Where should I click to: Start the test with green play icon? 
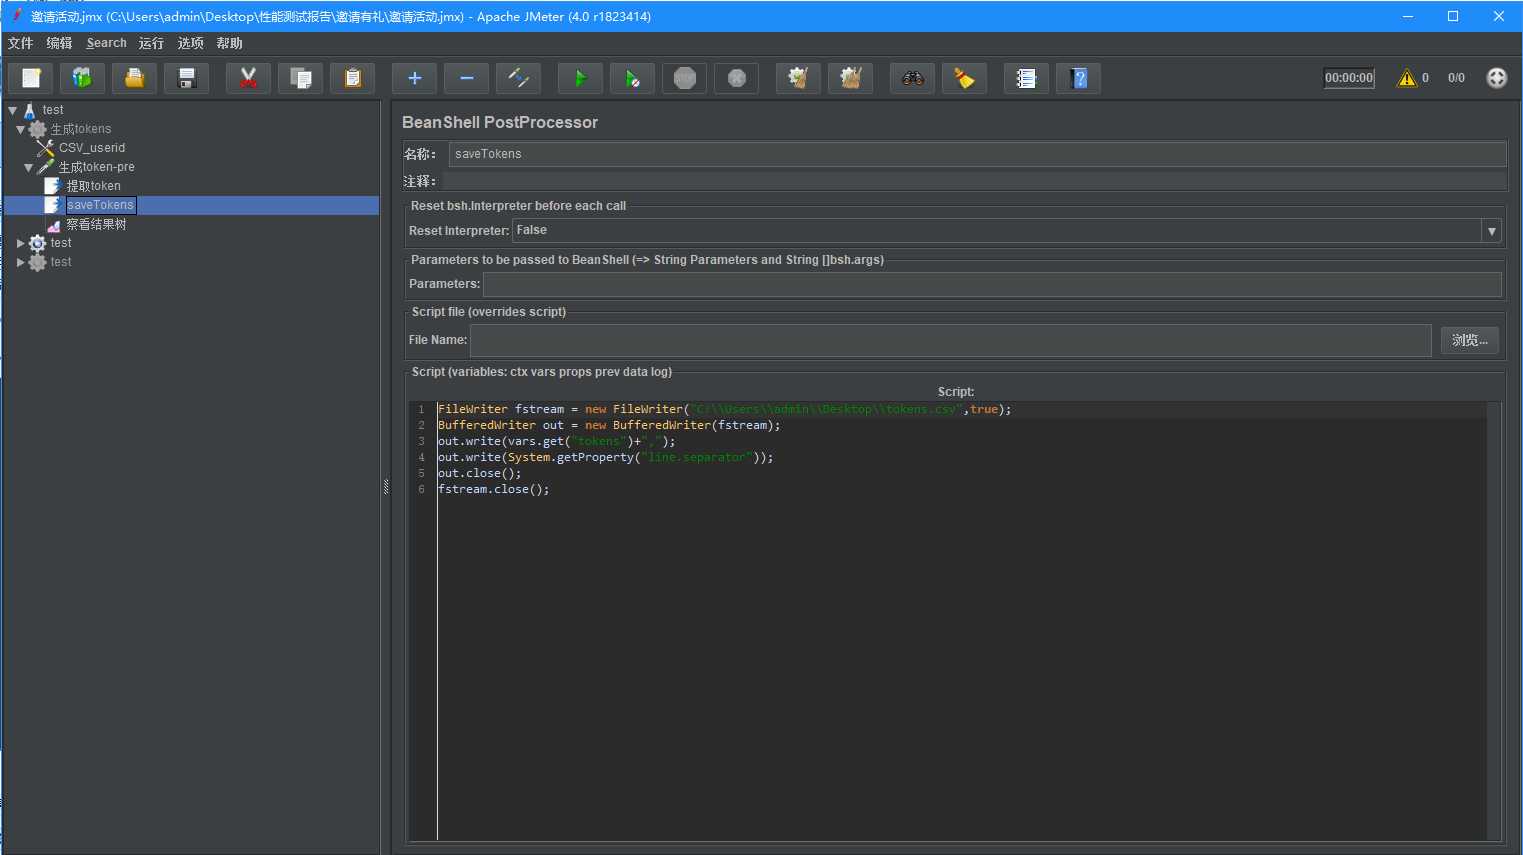[581, 78]
